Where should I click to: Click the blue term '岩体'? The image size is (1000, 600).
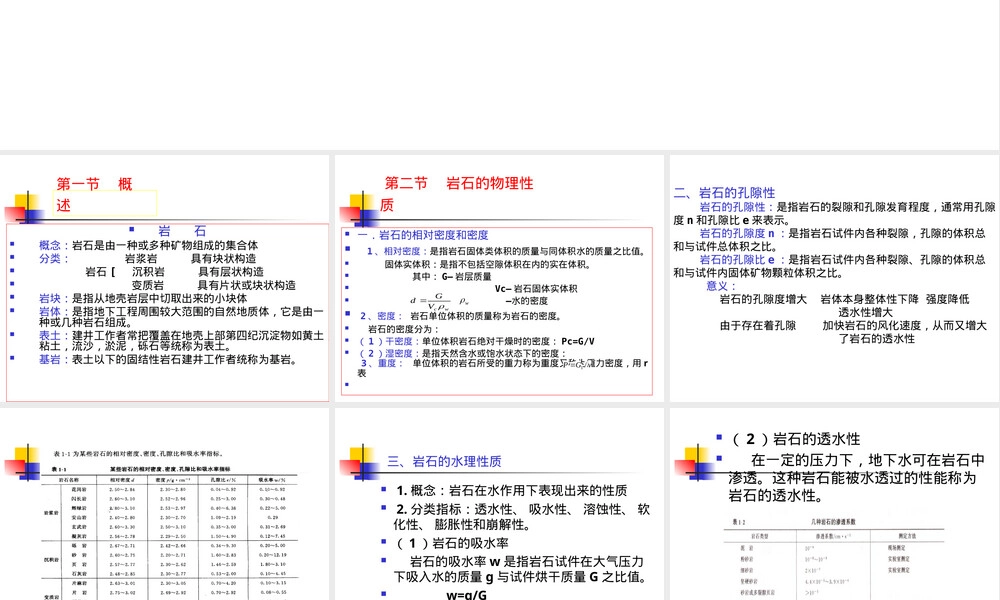(50, 312)
